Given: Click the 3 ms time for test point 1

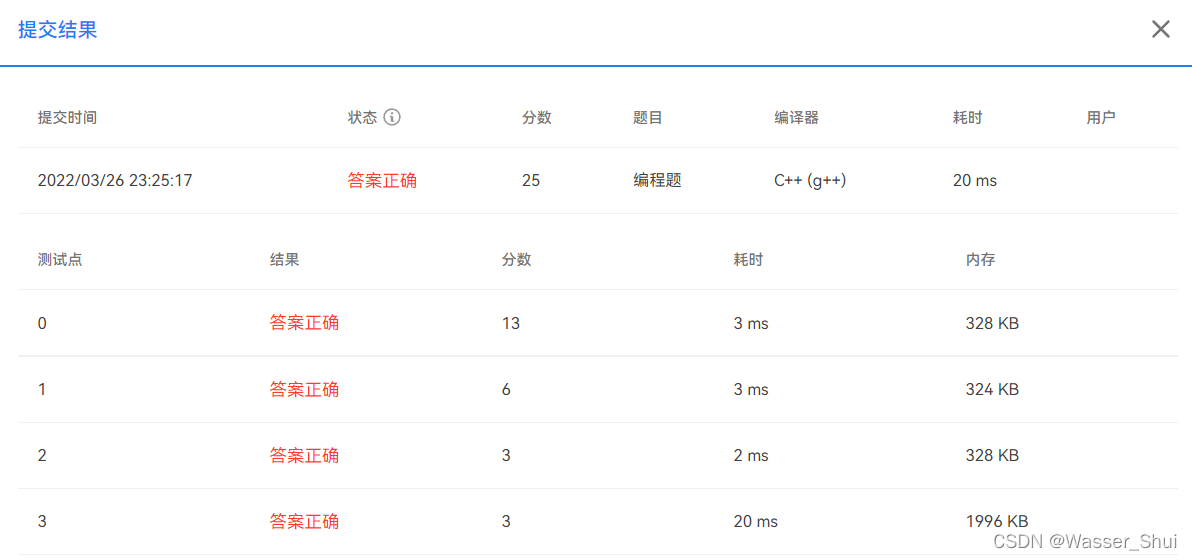Looking at the screenshot, I should (750, 390).
